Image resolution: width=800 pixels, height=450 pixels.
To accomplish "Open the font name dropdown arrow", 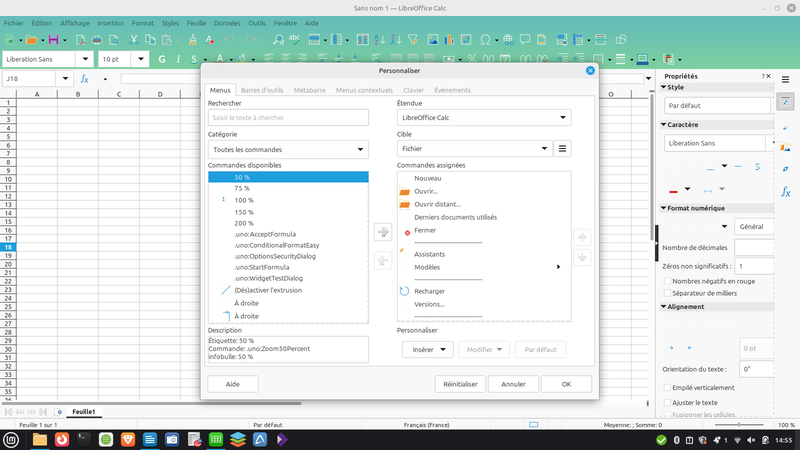I will pyautogui.click(x=85, y=59).
